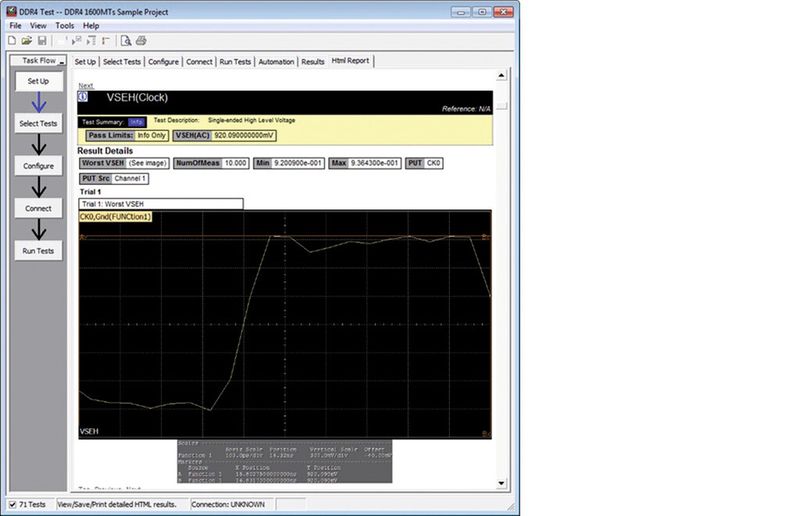
Task: Switch to the Connect tab
Action: (199, 62)
